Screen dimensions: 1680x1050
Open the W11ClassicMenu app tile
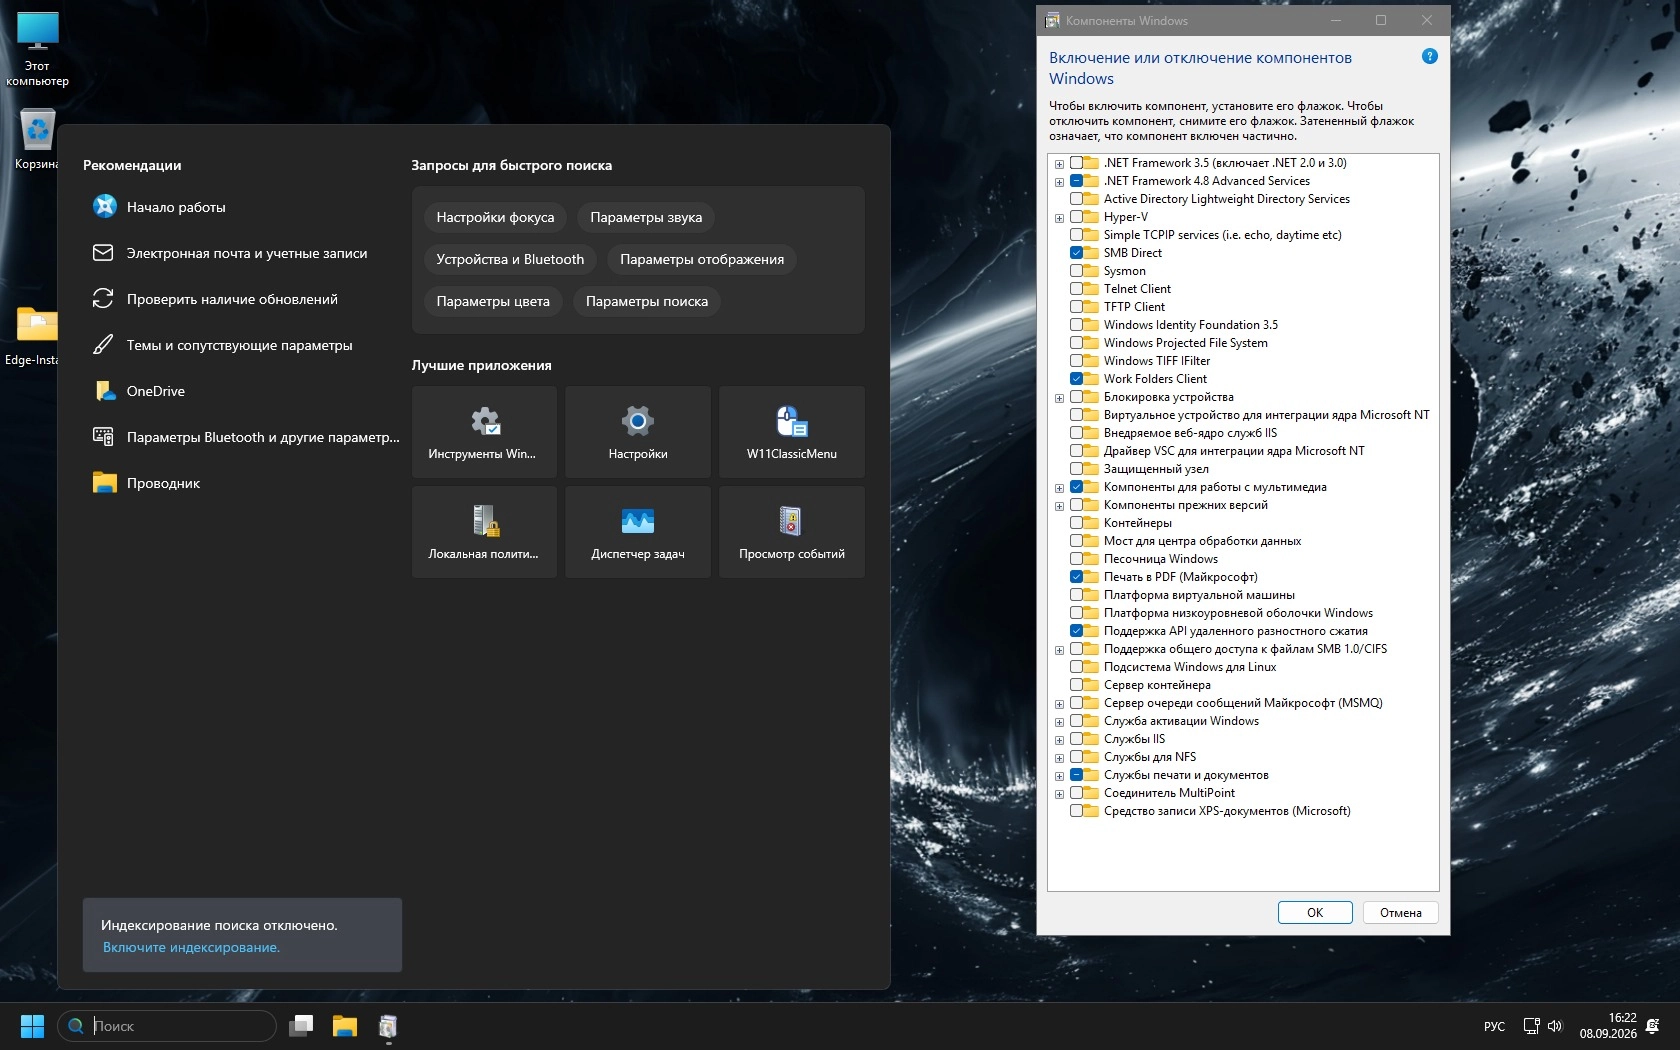(792, 432)
